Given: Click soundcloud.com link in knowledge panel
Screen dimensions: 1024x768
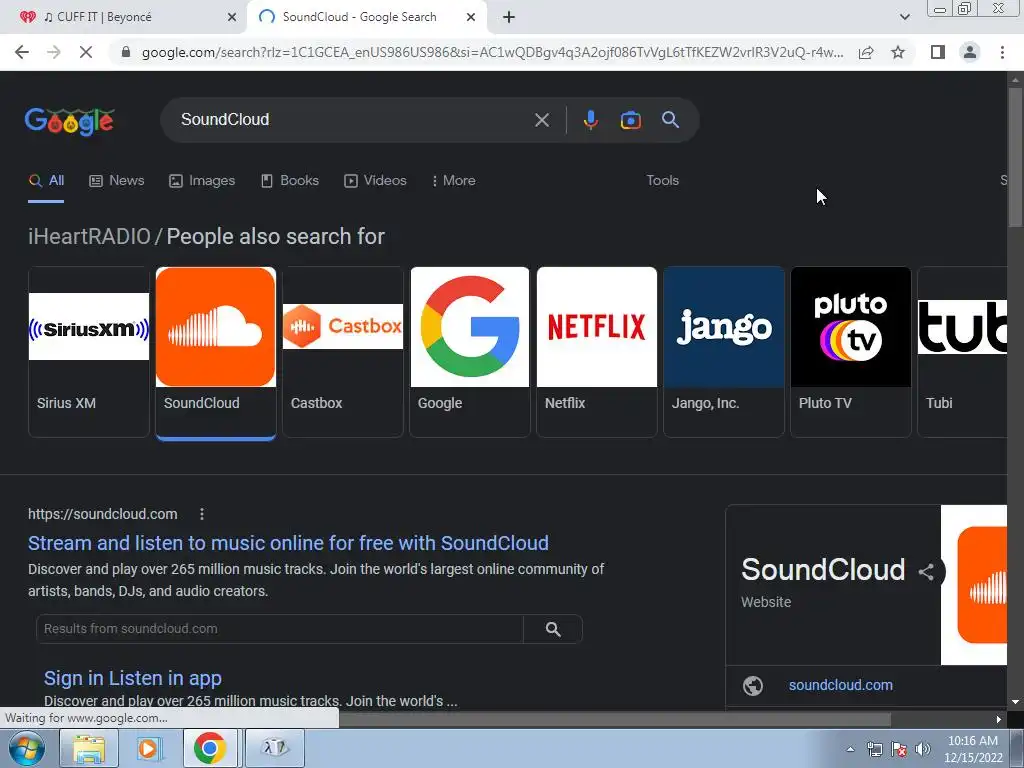Looking at the screenshot, I should [x=840, y=685].
